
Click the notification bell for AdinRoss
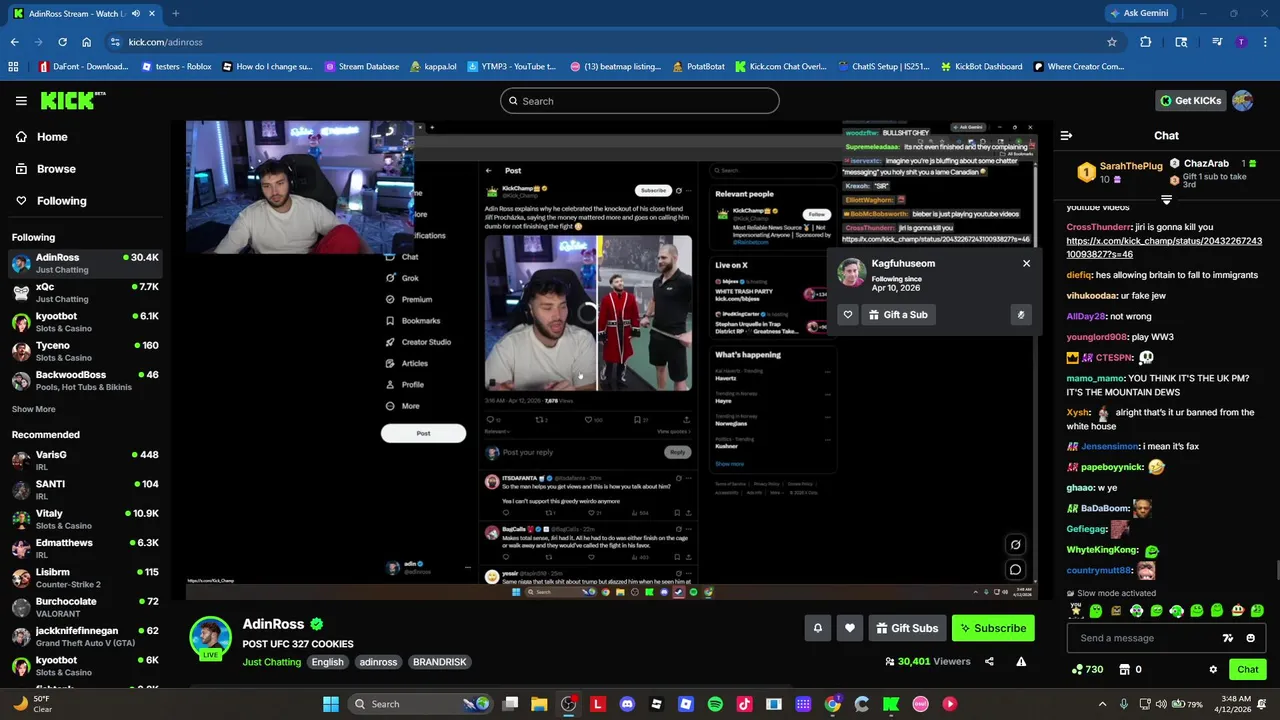point(817,628)
